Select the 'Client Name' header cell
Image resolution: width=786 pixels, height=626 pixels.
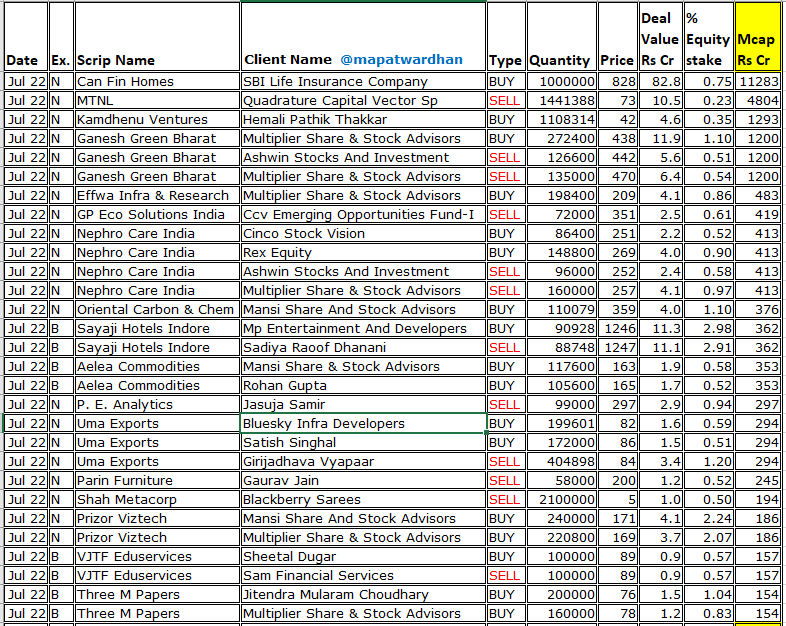[363, 37]
